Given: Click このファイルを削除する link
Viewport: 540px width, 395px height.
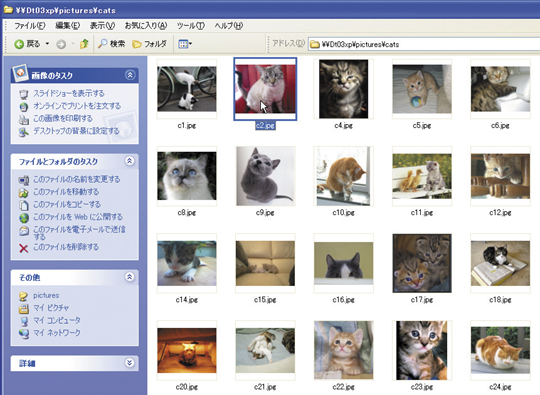Looking at the screenshot, I should pos(66,247).
